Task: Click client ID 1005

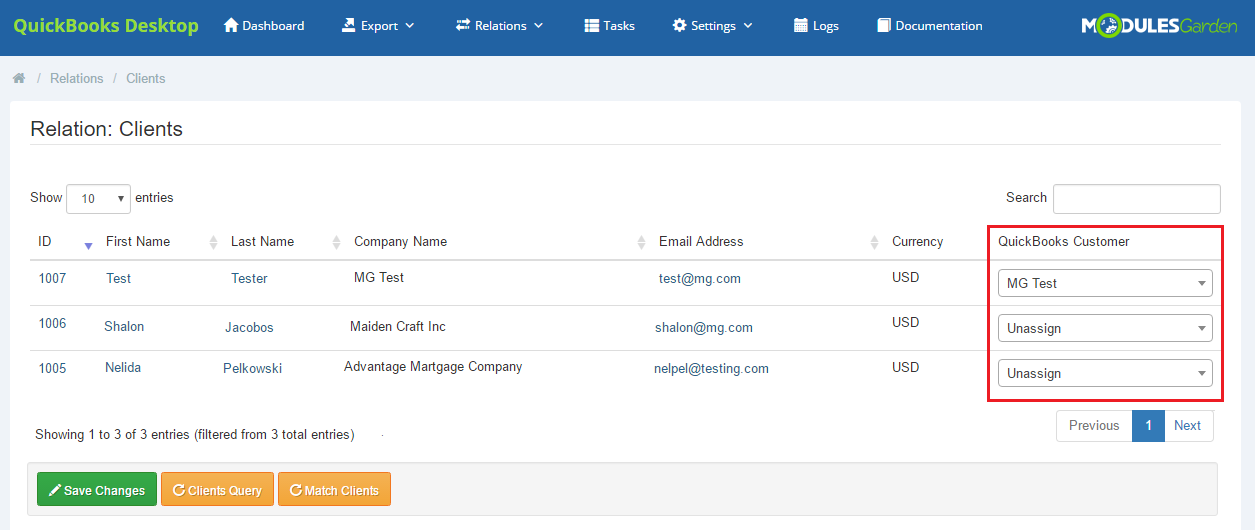Action: click(52, 368)
